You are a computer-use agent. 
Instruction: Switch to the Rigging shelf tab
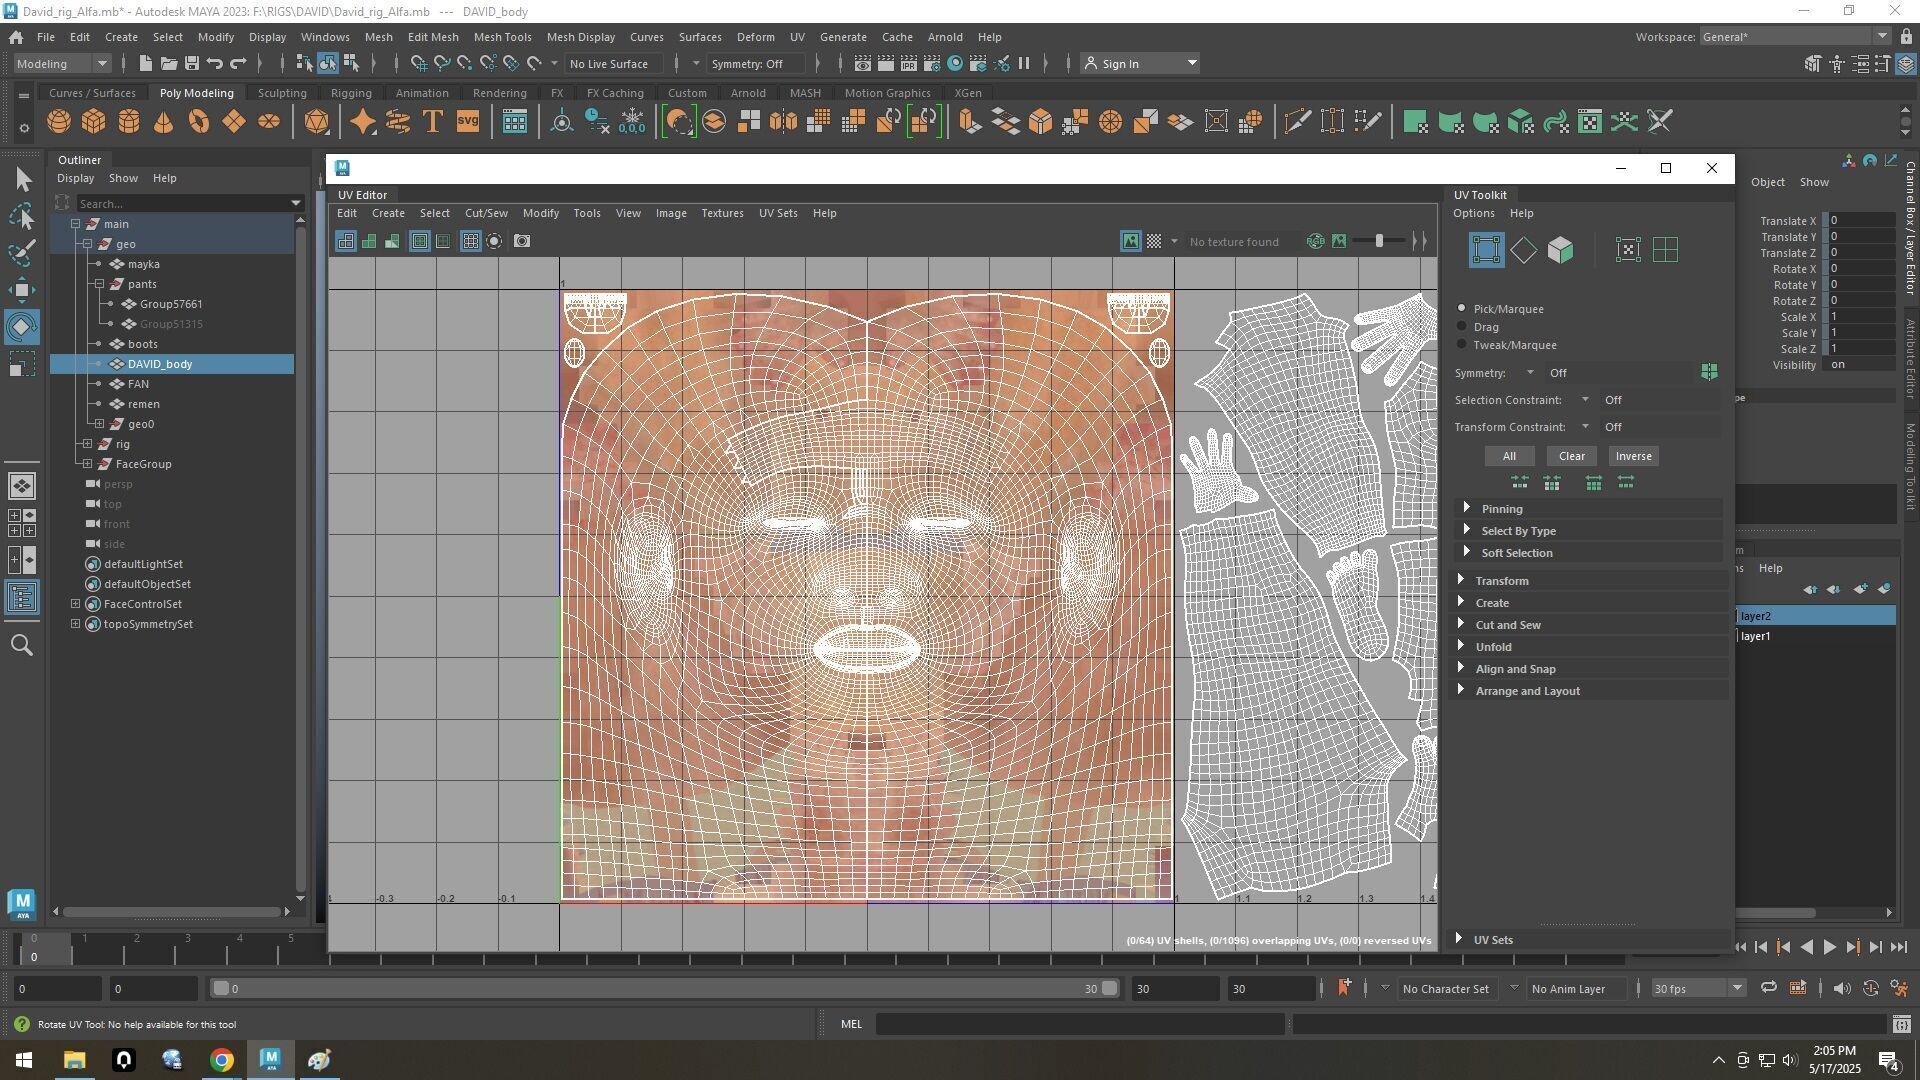coord(351,93)
